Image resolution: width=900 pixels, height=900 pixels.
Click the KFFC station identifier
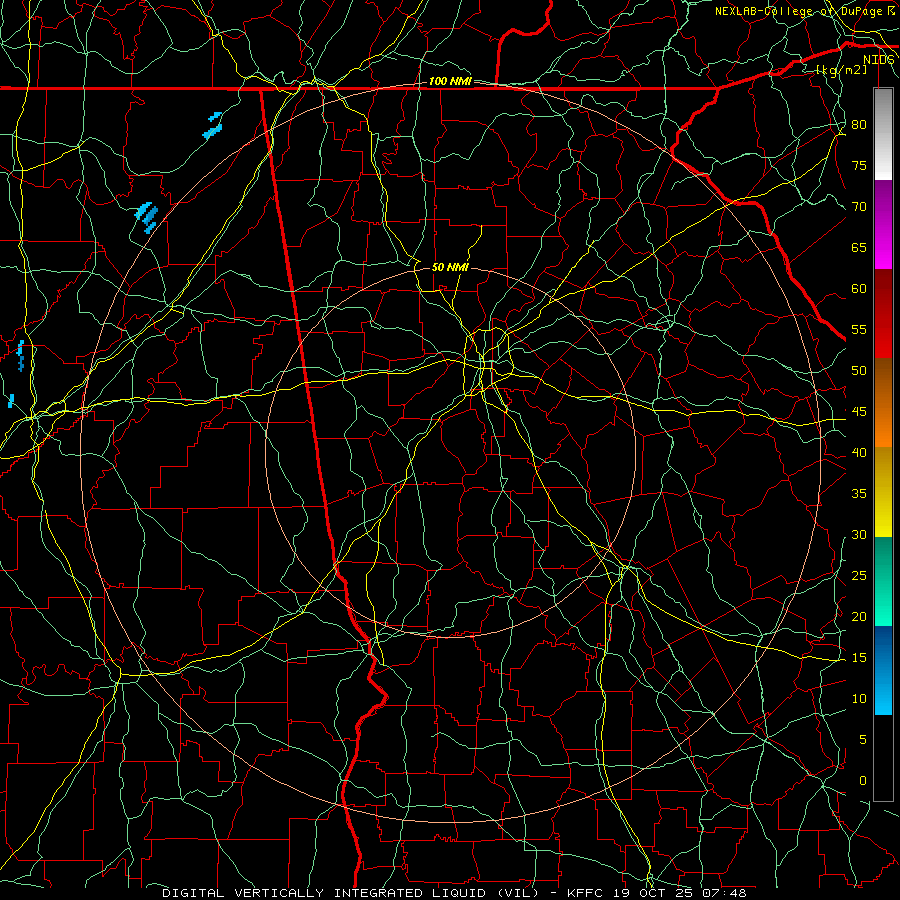(x=587, y=893)
